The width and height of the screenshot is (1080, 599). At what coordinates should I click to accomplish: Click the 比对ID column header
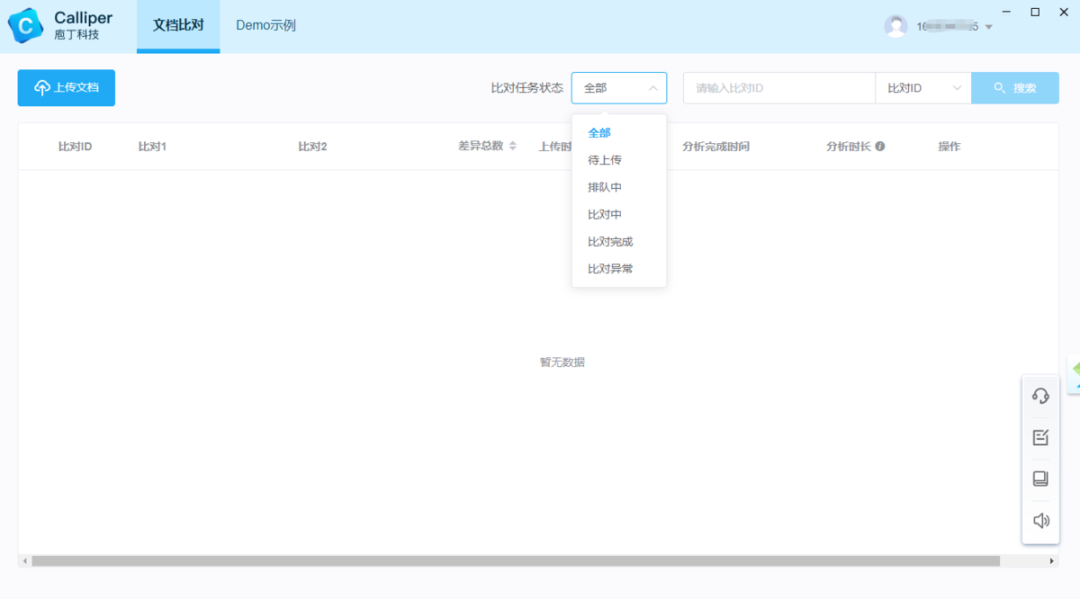click(75, 146)
